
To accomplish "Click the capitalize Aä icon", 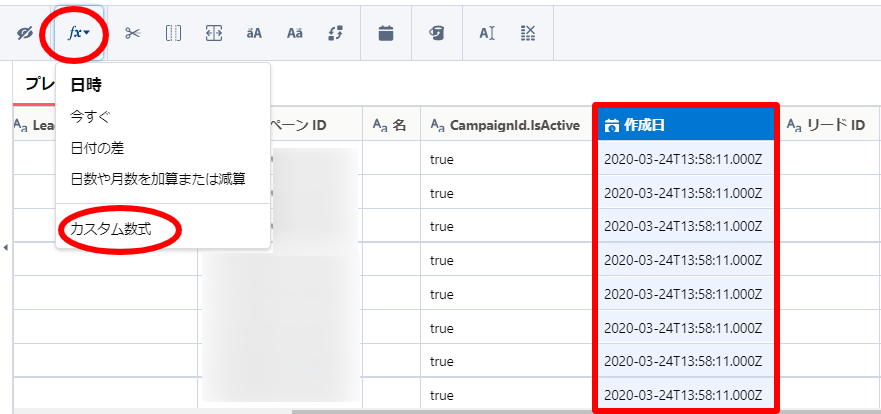I will click(294, 33).
